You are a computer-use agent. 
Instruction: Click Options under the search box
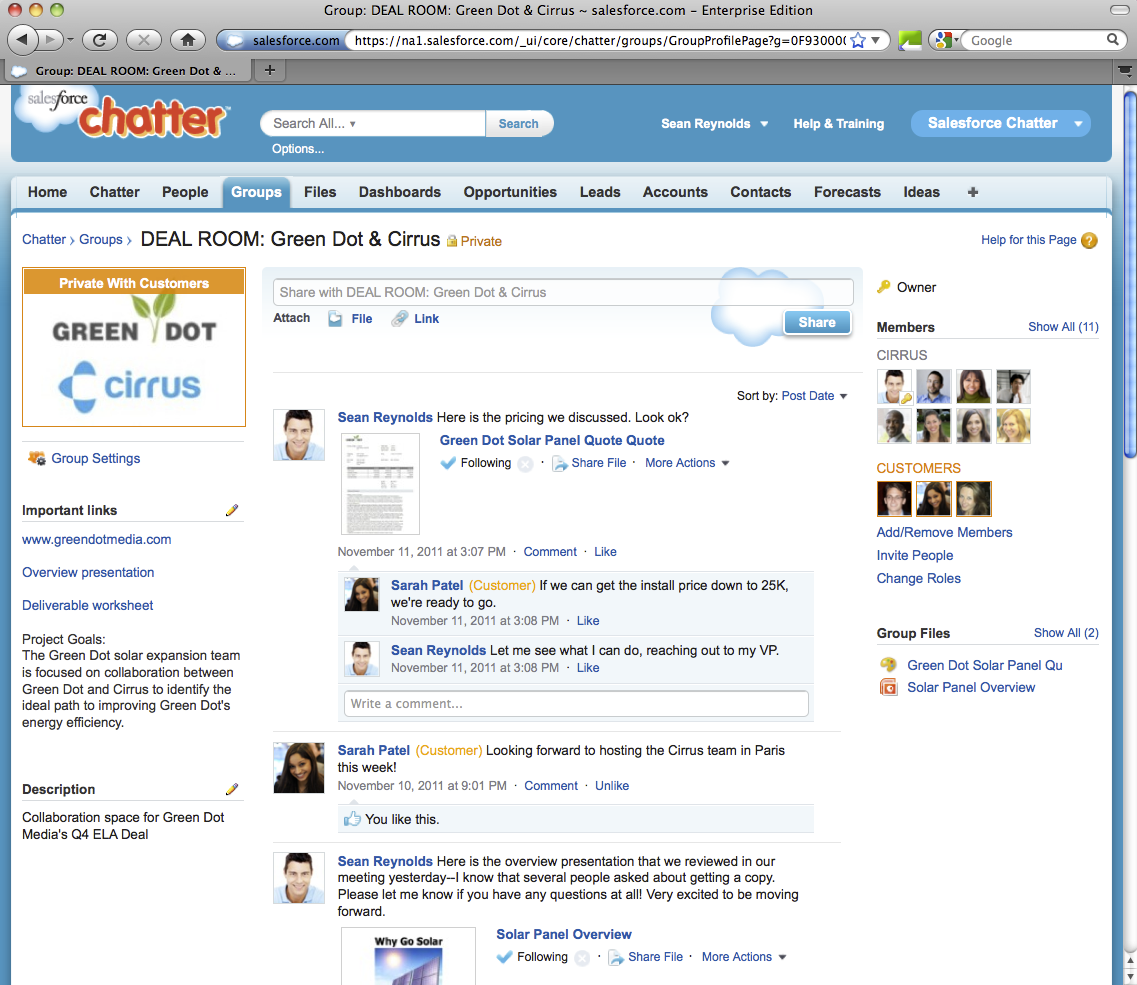(x=297, y=149)
